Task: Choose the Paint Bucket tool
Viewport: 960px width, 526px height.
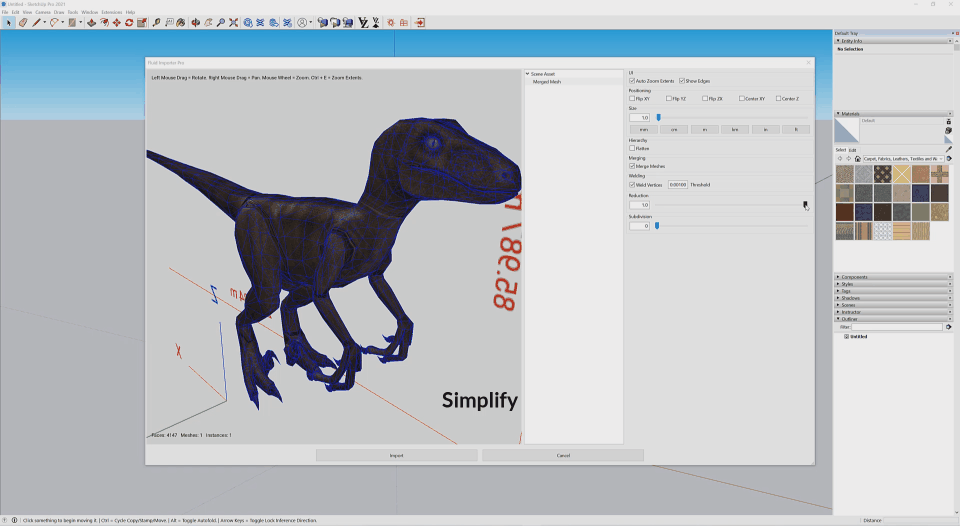Action: (181, 23)
